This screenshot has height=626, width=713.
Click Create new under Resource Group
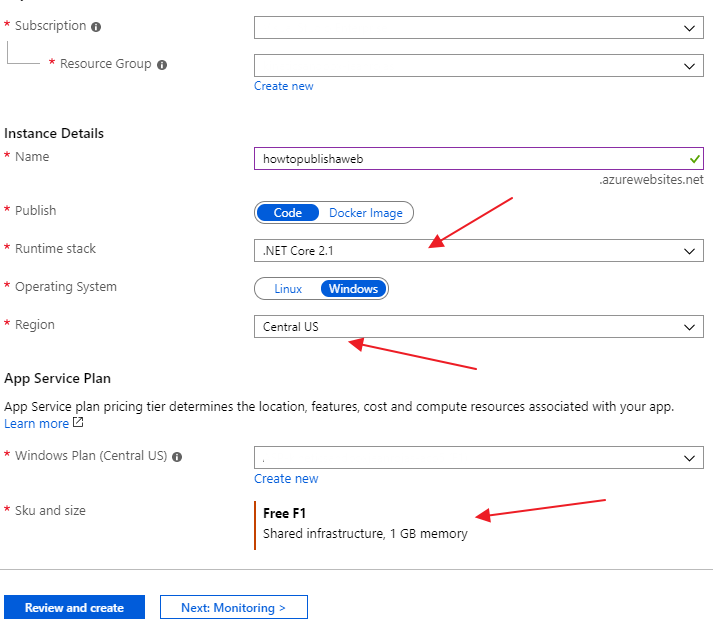[x=284, y=86]
